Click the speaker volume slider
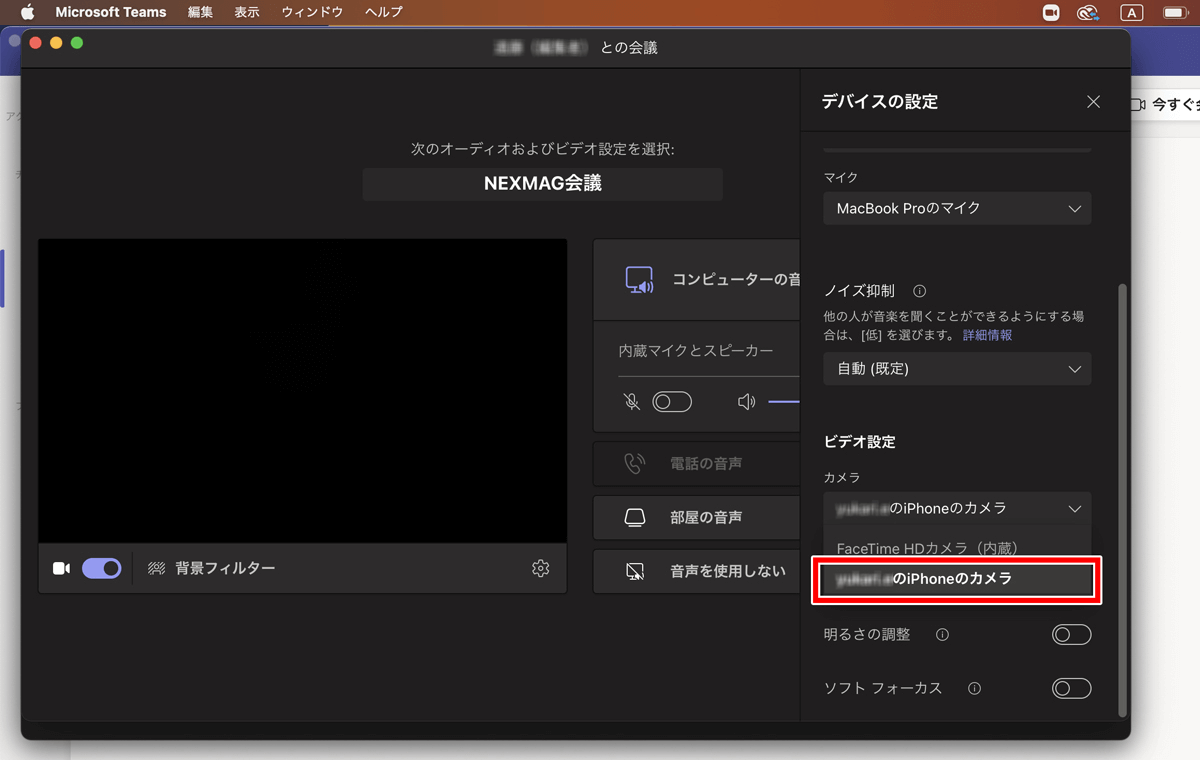Image resolution: width=1200 pixels, height=760 pixels. (x=784, y=402)
